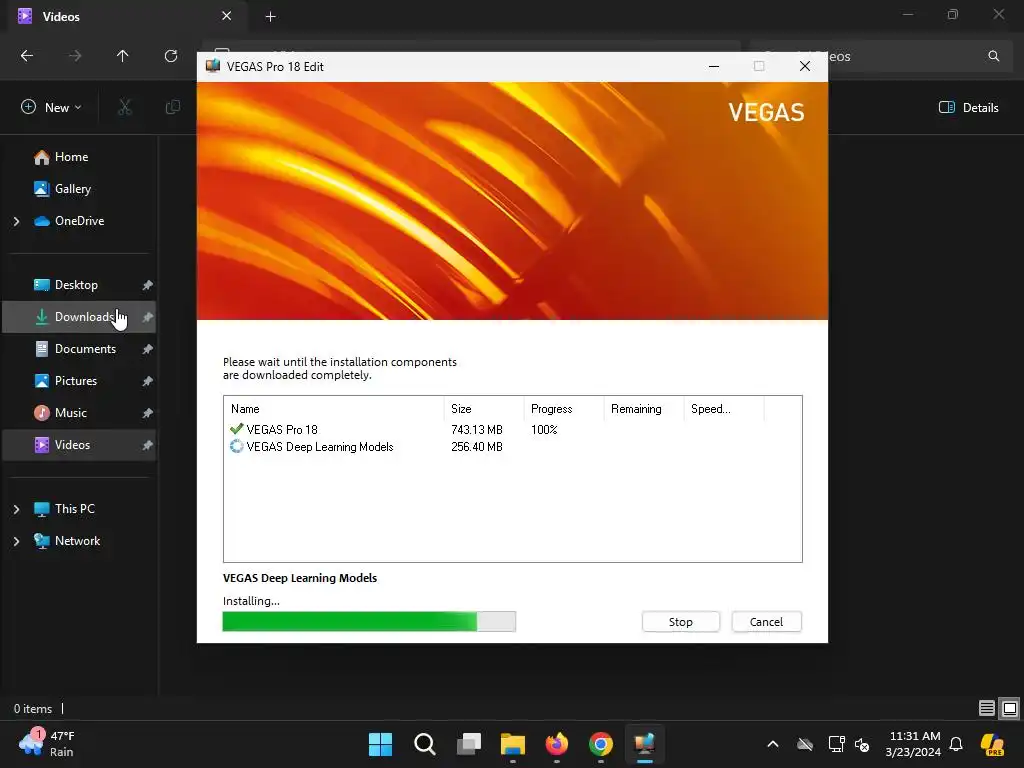Go forward in File Explorer
Screen dimensions: 1024x768
(75, 56)
